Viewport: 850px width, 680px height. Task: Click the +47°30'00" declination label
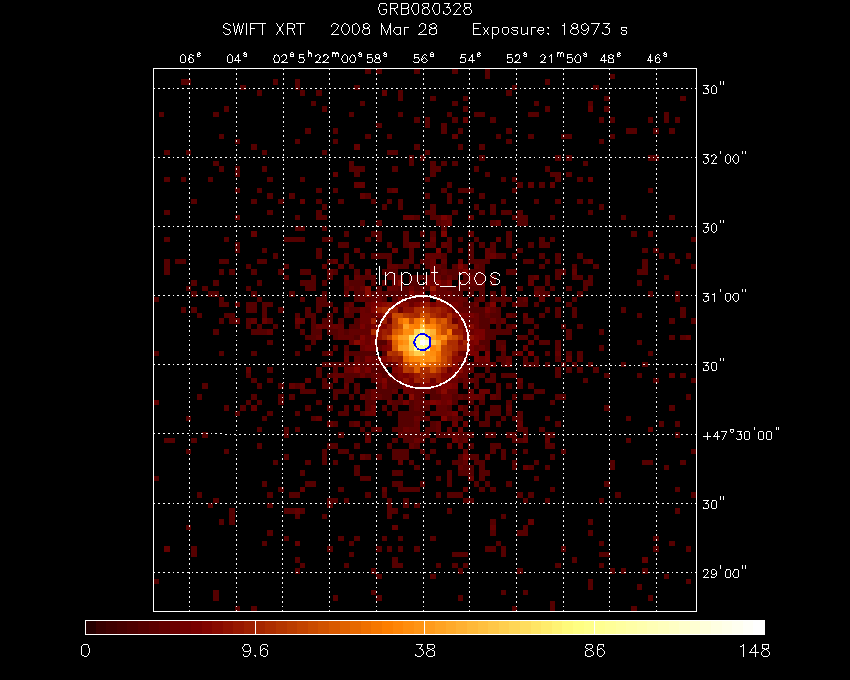coord(741,435)
